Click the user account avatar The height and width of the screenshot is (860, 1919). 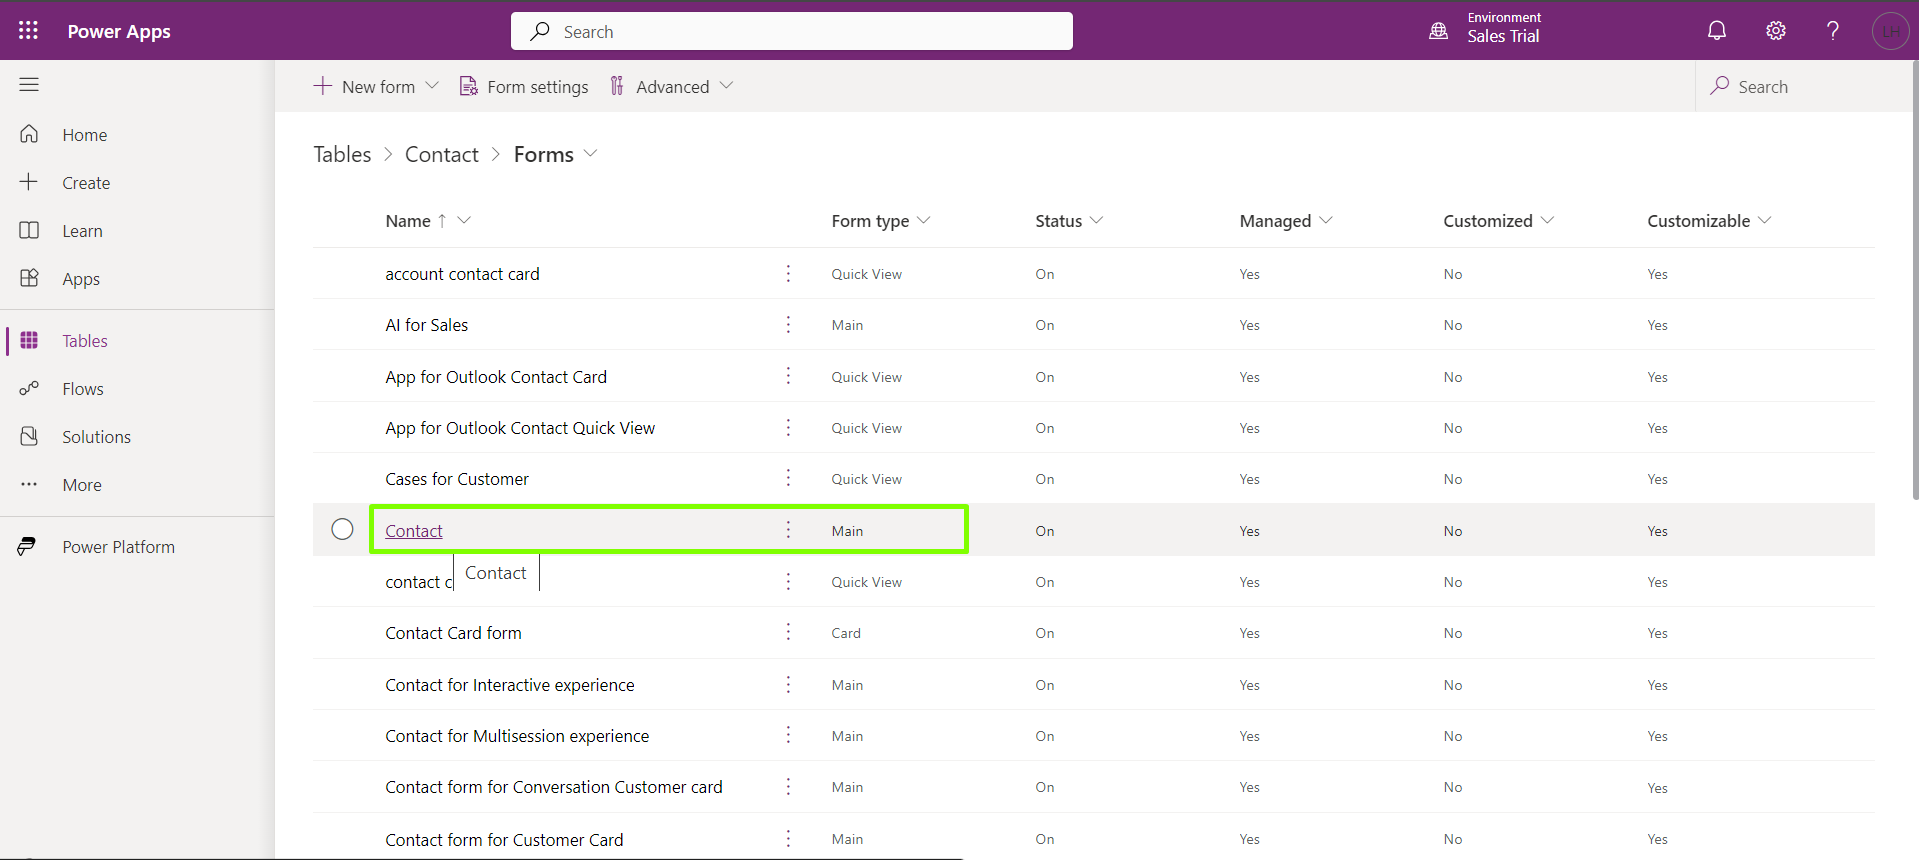coord(1890,31)
